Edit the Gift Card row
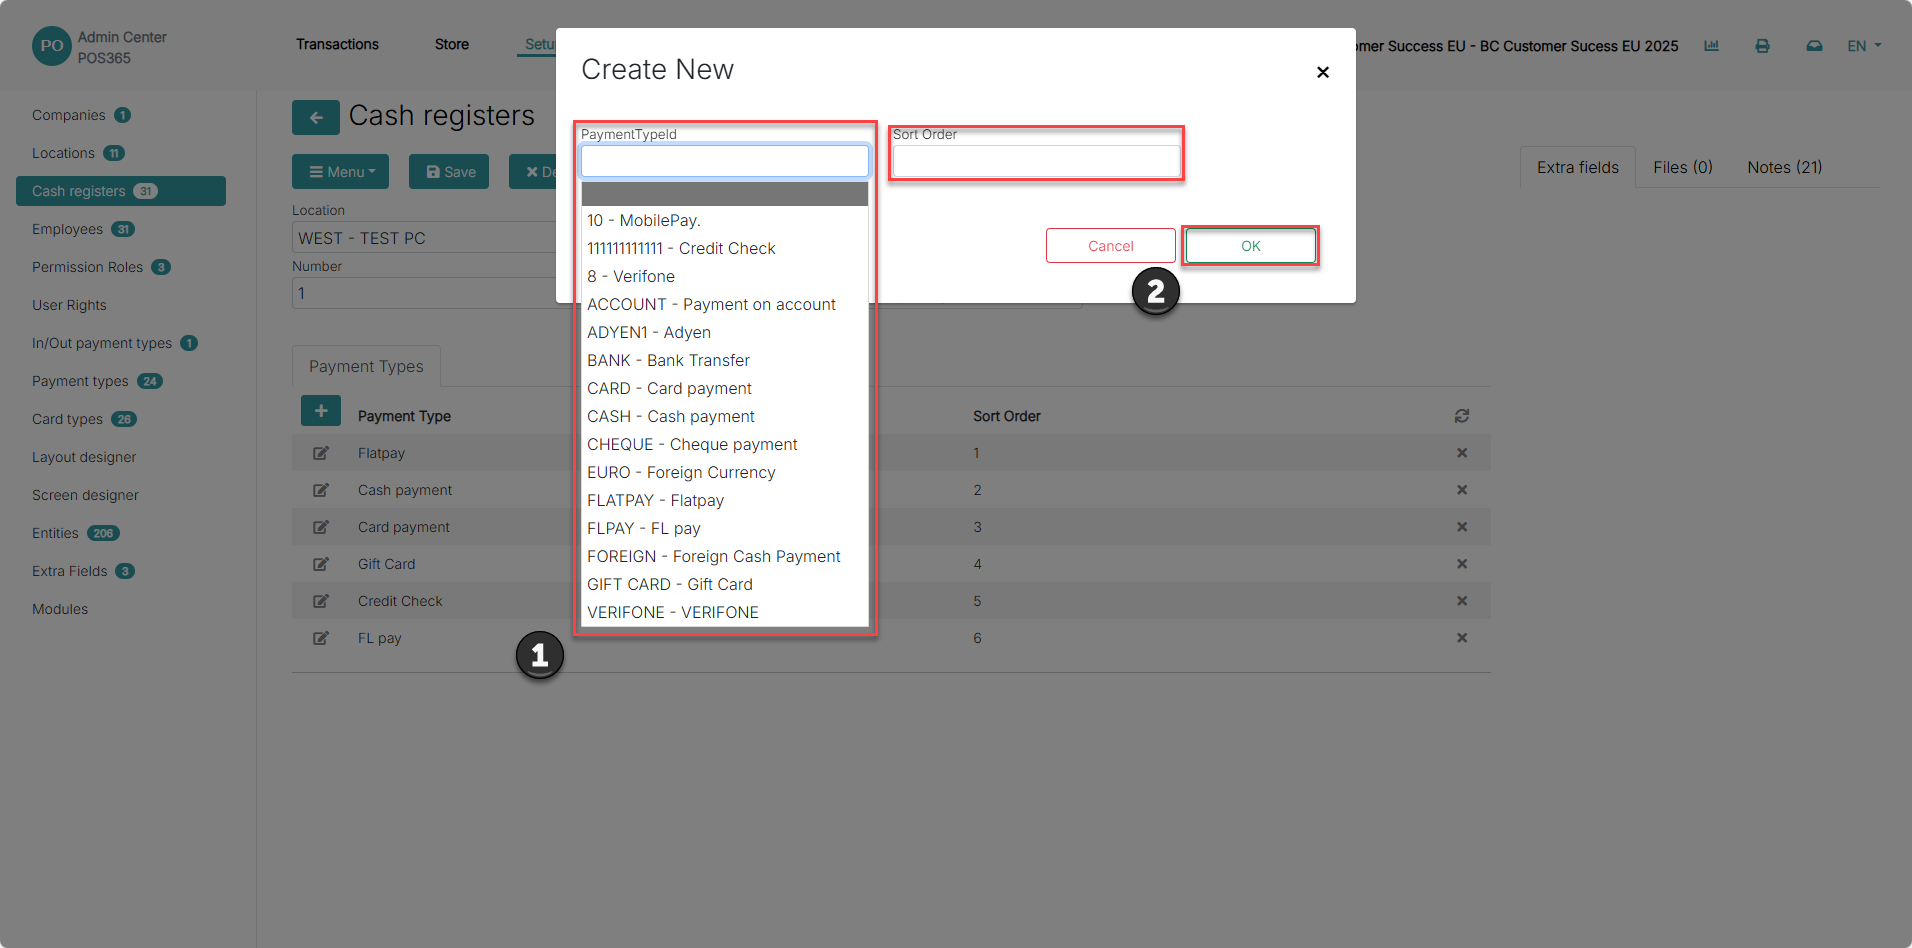 321,564
